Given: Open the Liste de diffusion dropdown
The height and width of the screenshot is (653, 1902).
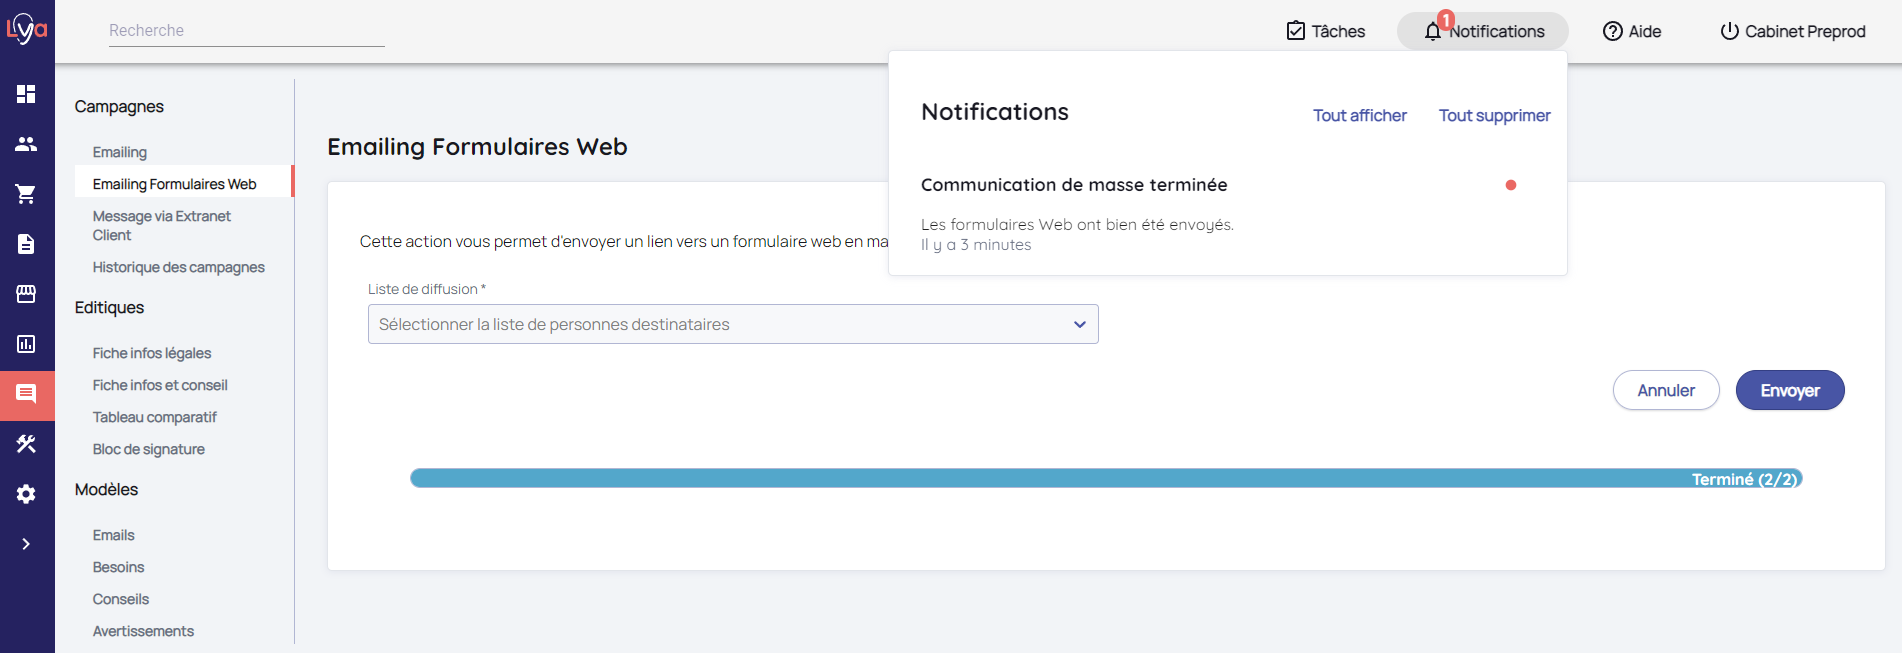Looking at the screenshot, I should pyautogui.click(x=732, y=324).
